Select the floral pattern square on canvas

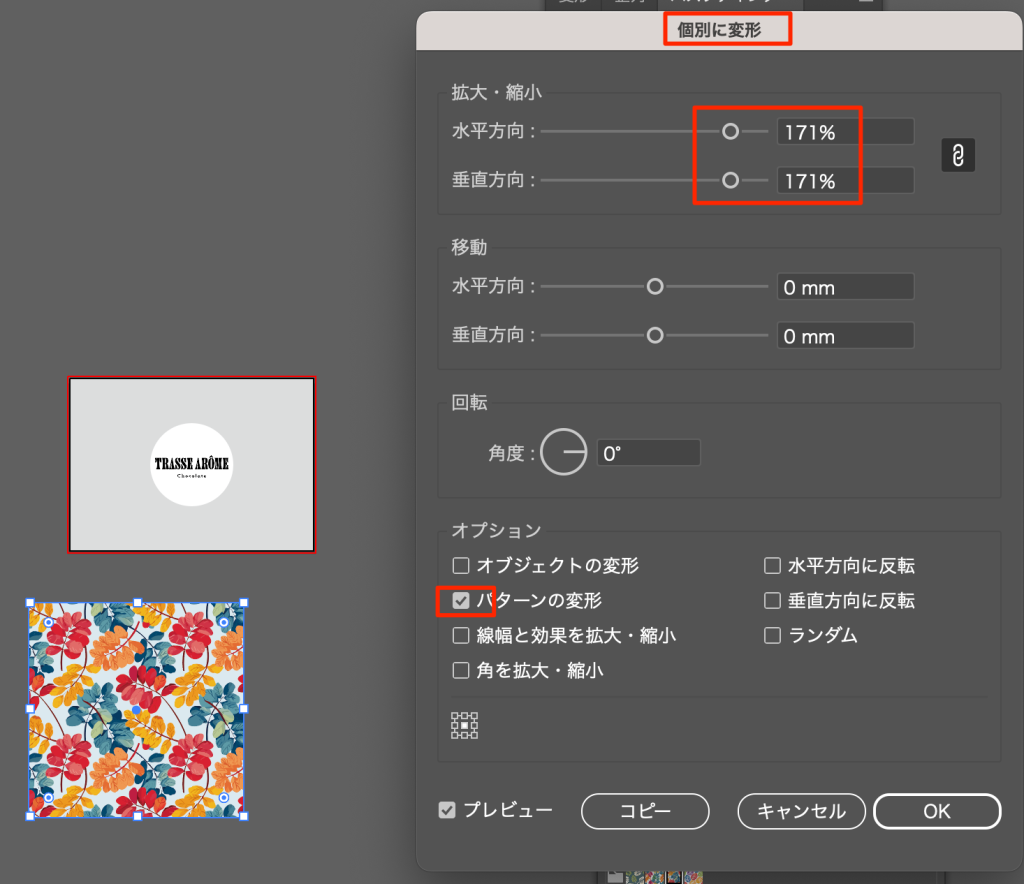[137, 709]
